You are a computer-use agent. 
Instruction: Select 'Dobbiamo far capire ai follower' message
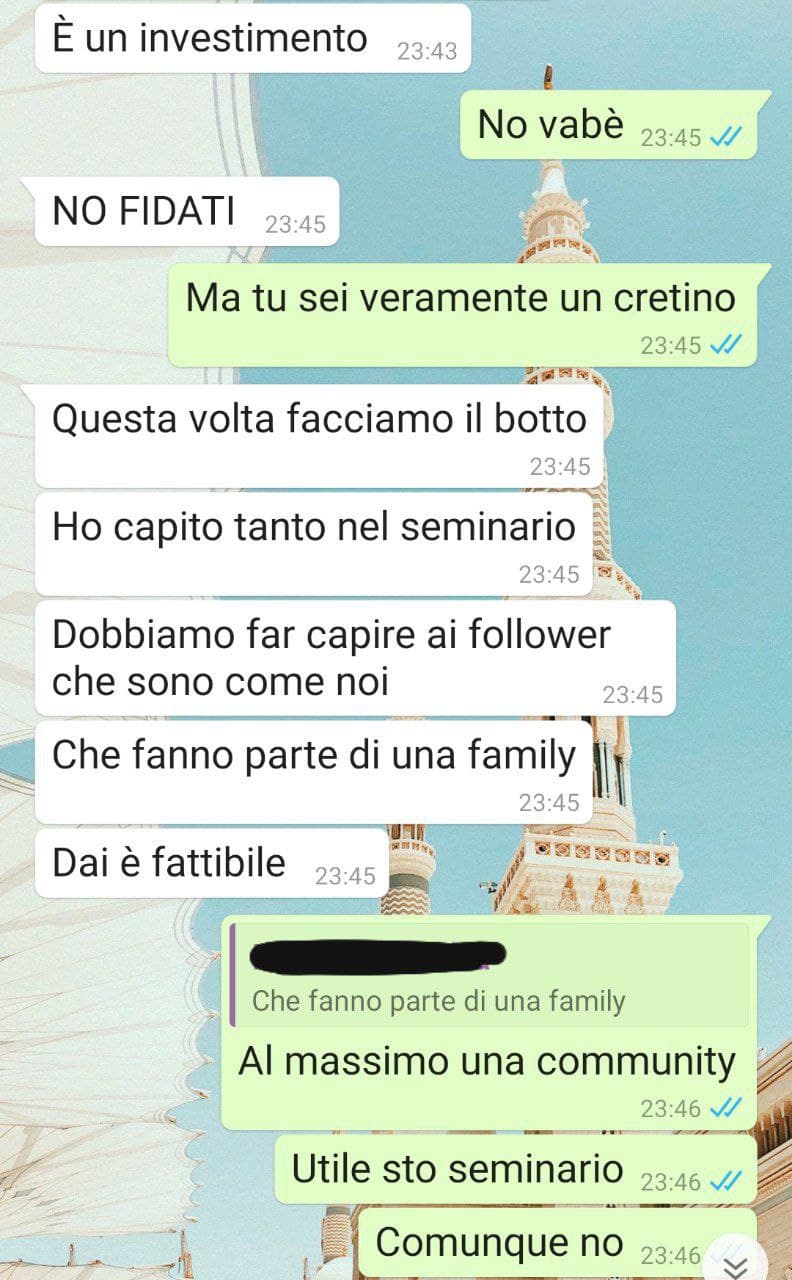(355, 658)
